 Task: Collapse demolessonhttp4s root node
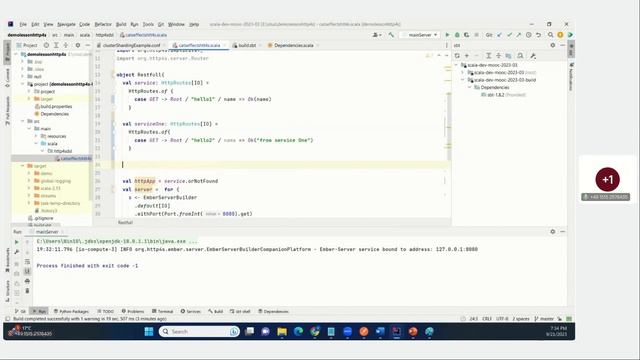point(16,54)
